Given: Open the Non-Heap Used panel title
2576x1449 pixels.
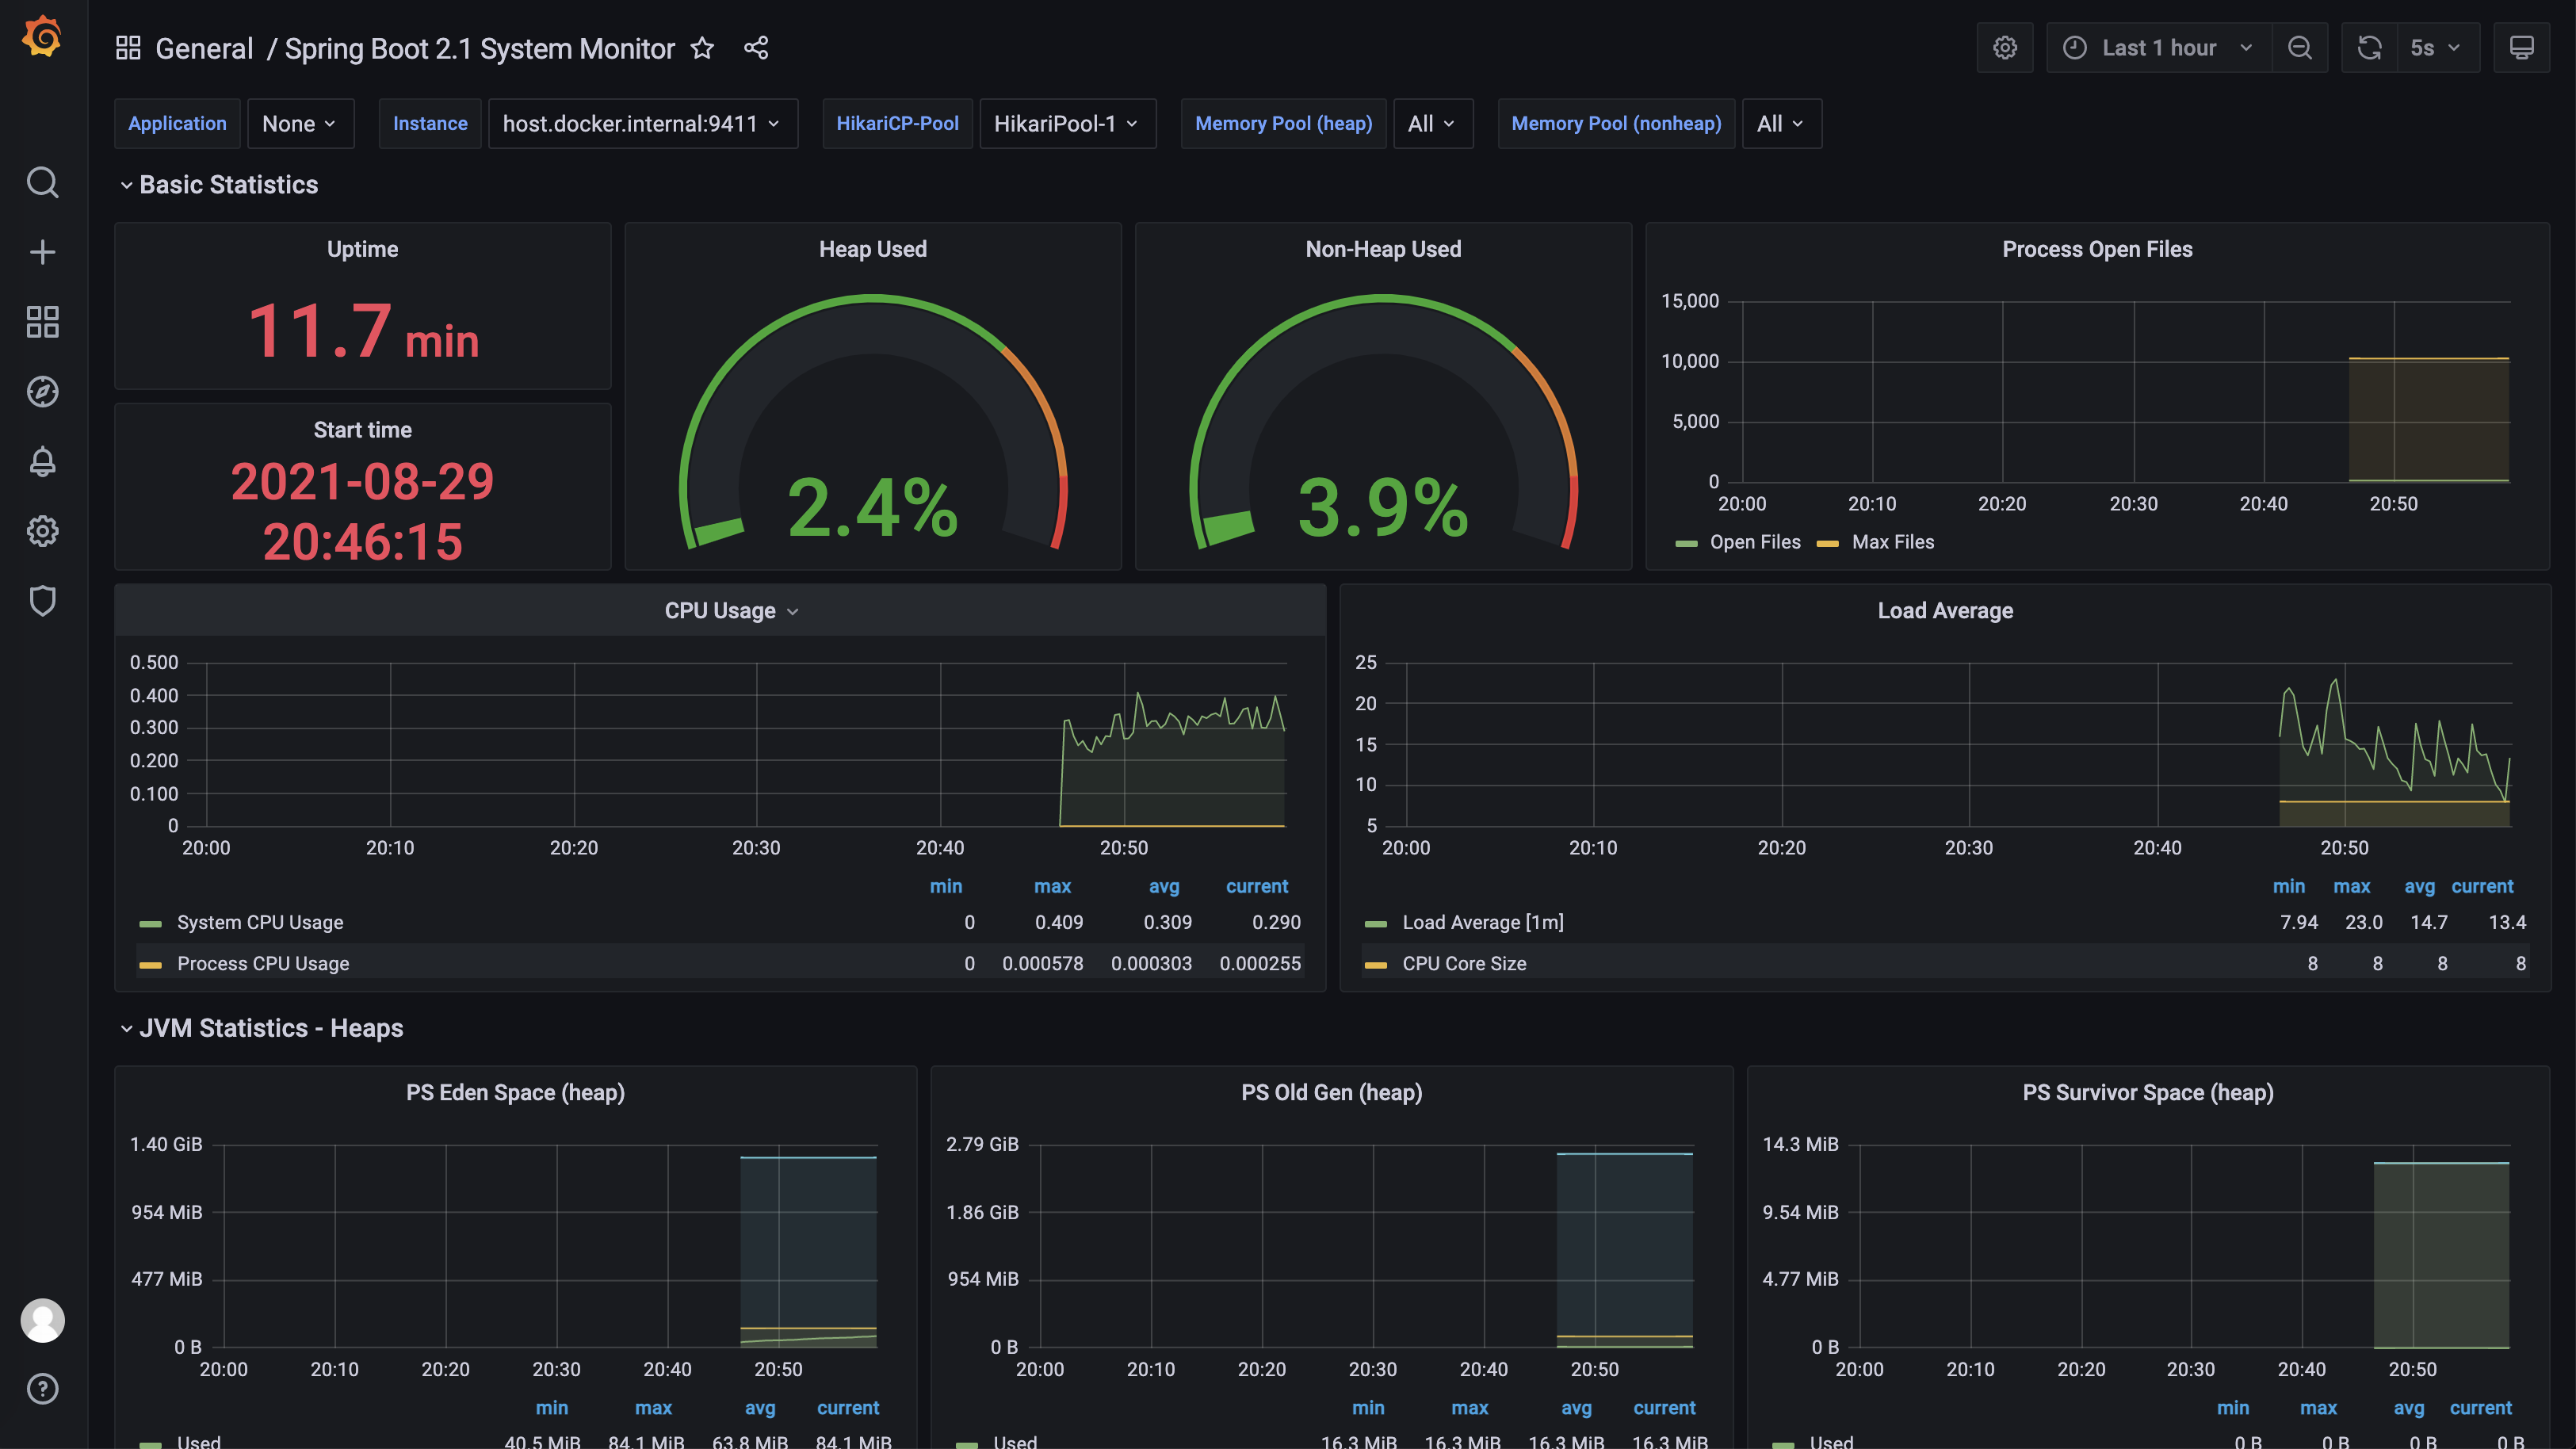Looking at the screenshot, I should click(1383, 249).
